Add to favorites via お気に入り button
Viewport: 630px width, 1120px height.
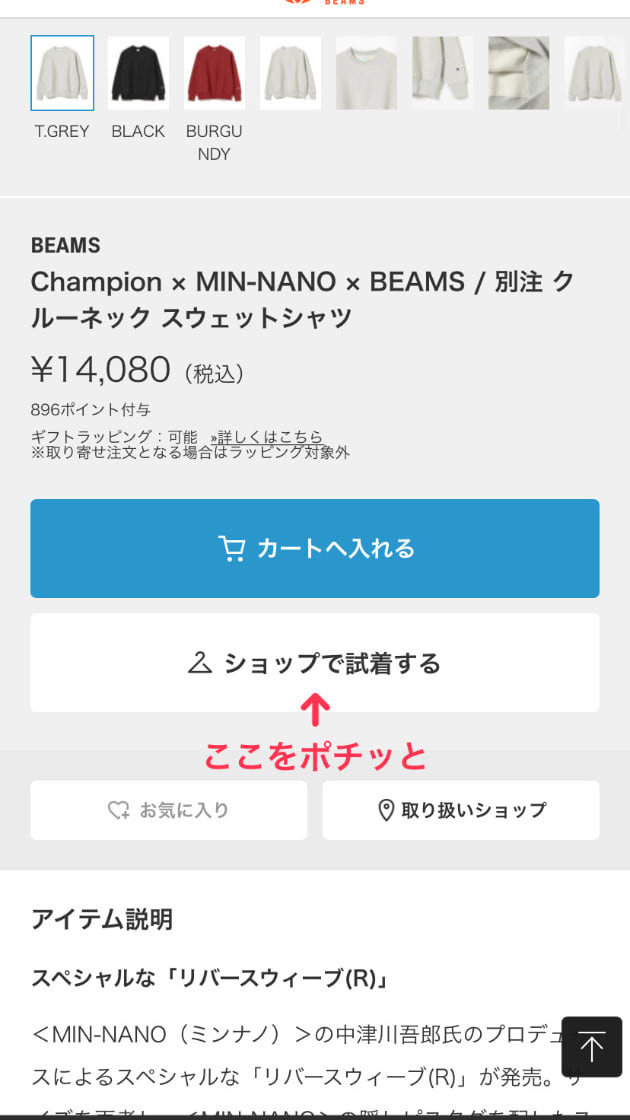coord(169,810)
